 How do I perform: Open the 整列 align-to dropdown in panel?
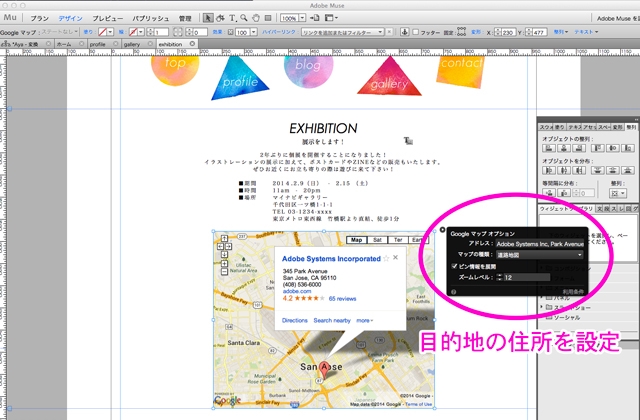[x=618, y=193]
